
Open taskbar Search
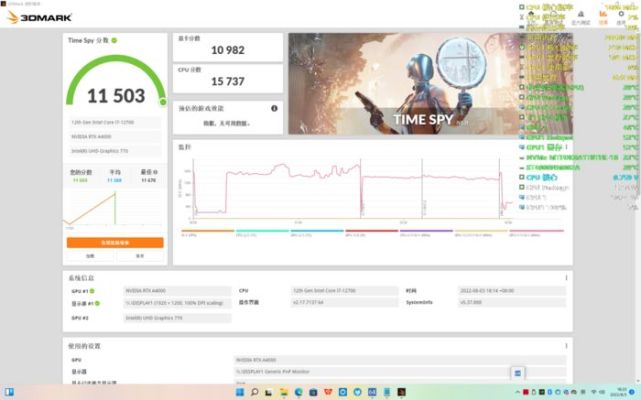(x=254, y=392)
